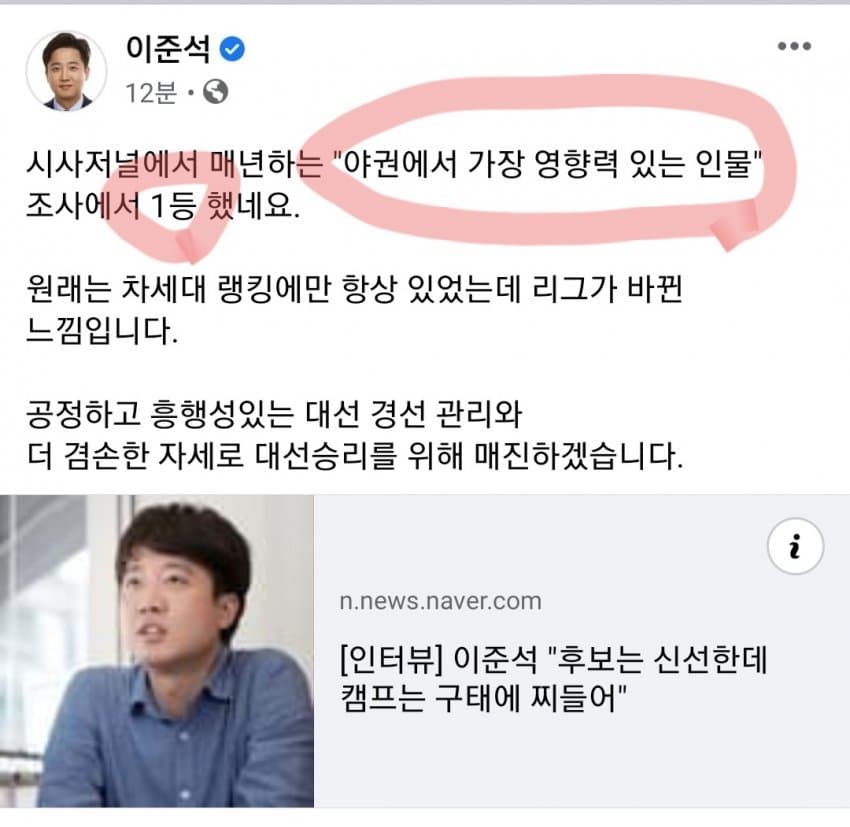Click the text 조사에서 1등 했네요

pos(163,206)
